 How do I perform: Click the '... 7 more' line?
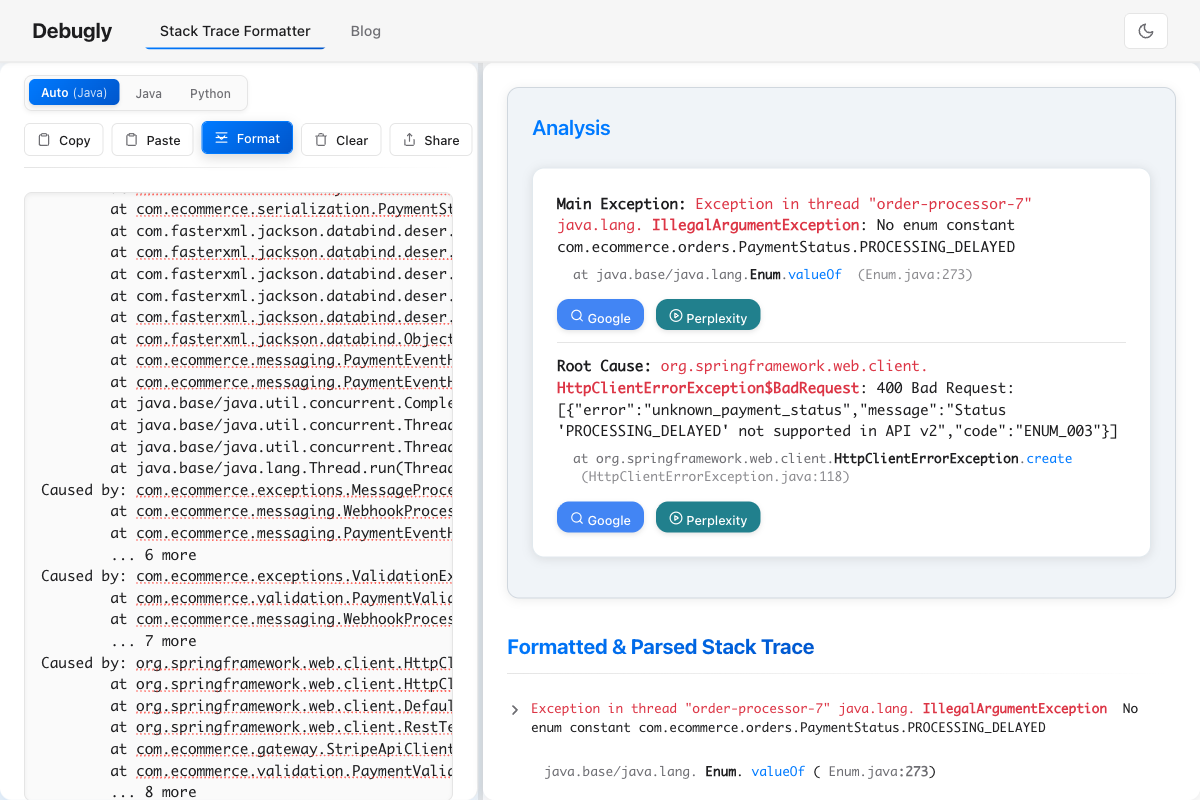(x=154, y=641)
